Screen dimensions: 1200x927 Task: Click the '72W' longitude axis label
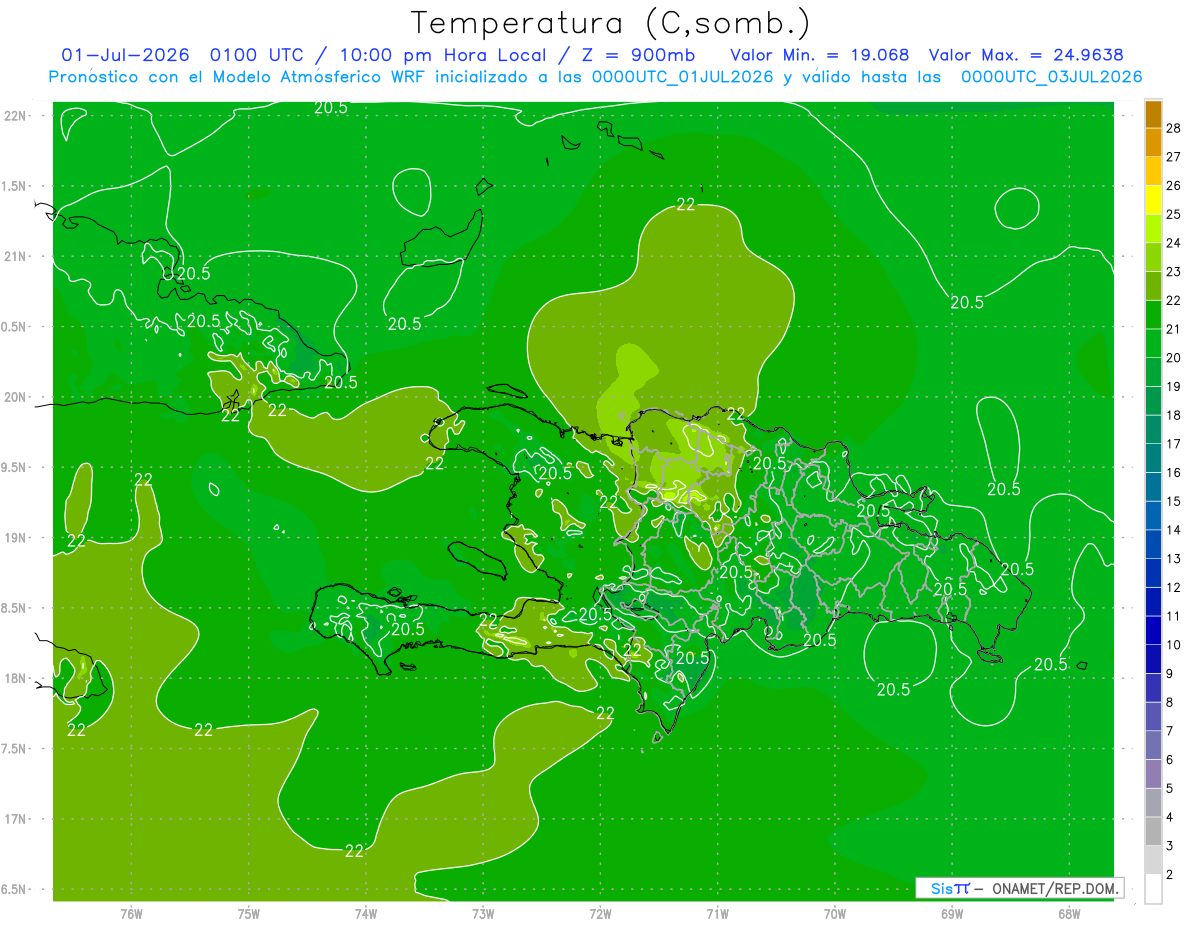coord(601,914)
